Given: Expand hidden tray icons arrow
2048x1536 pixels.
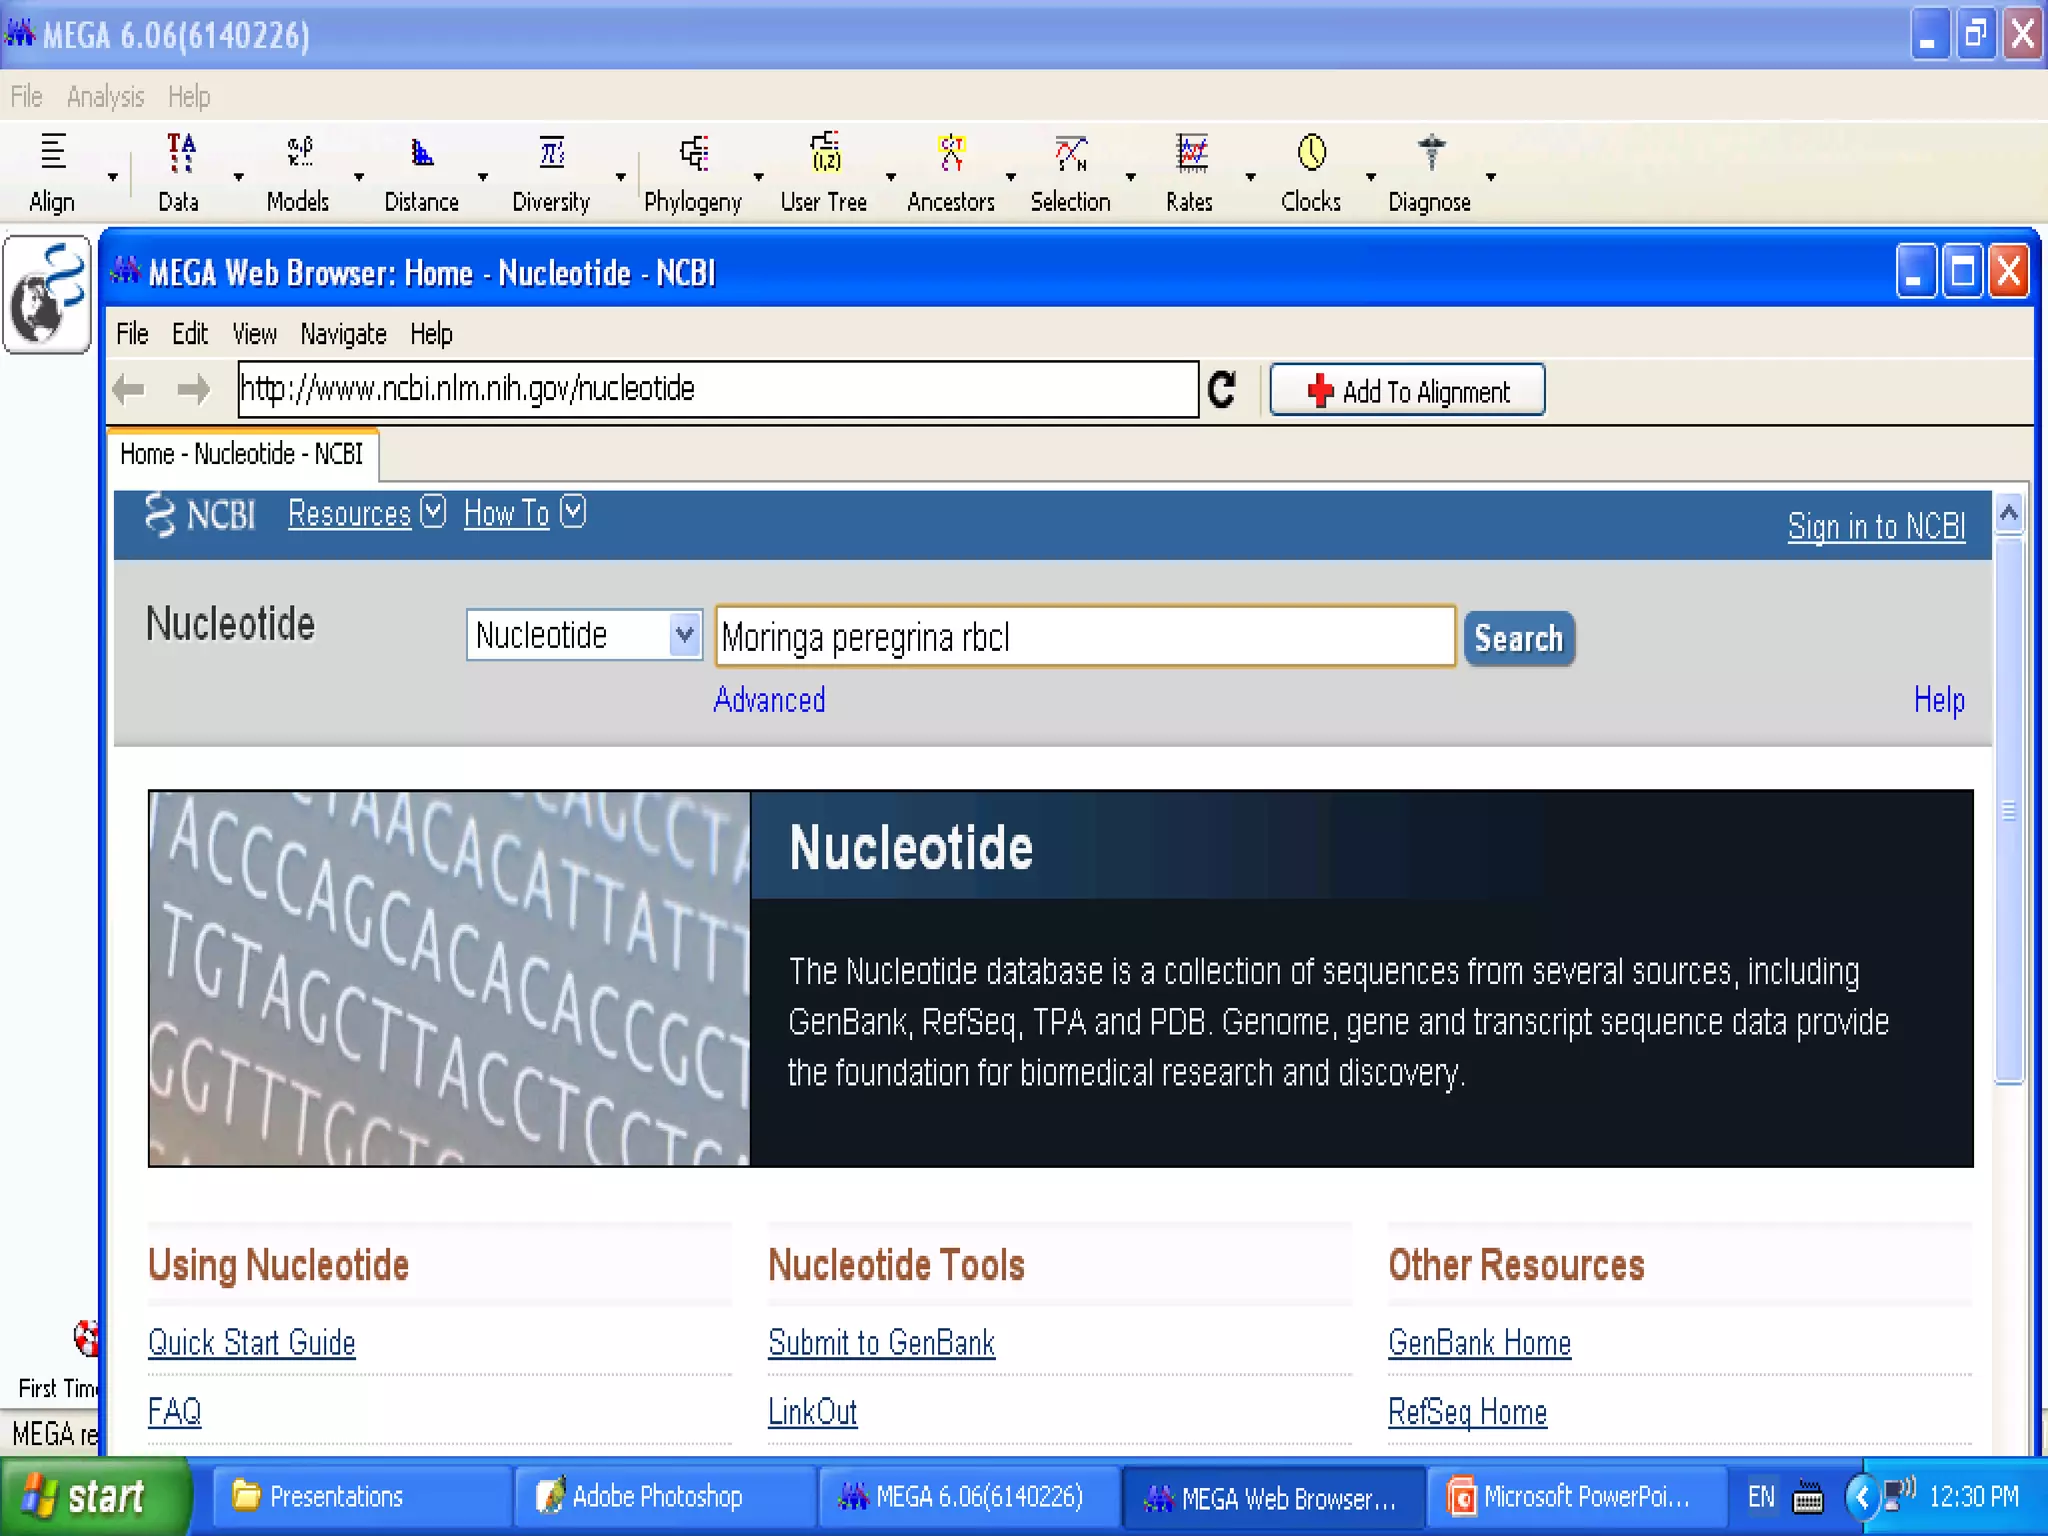Looking at the screenshot, I should click(x=1861, y=1497).
